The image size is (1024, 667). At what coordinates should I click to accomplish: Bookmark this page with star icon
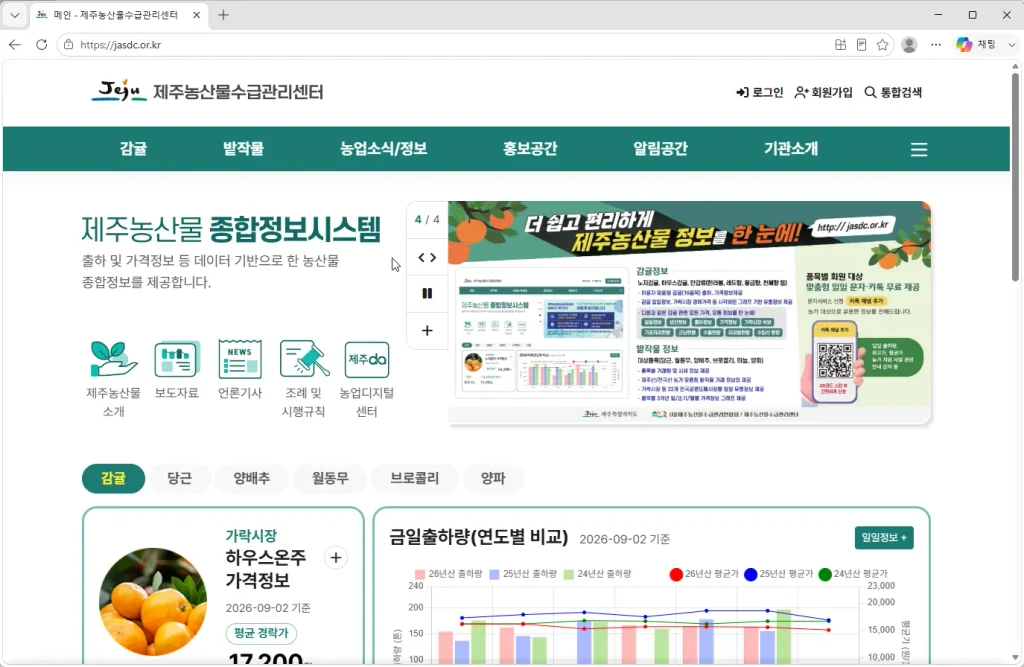(882, 44)
